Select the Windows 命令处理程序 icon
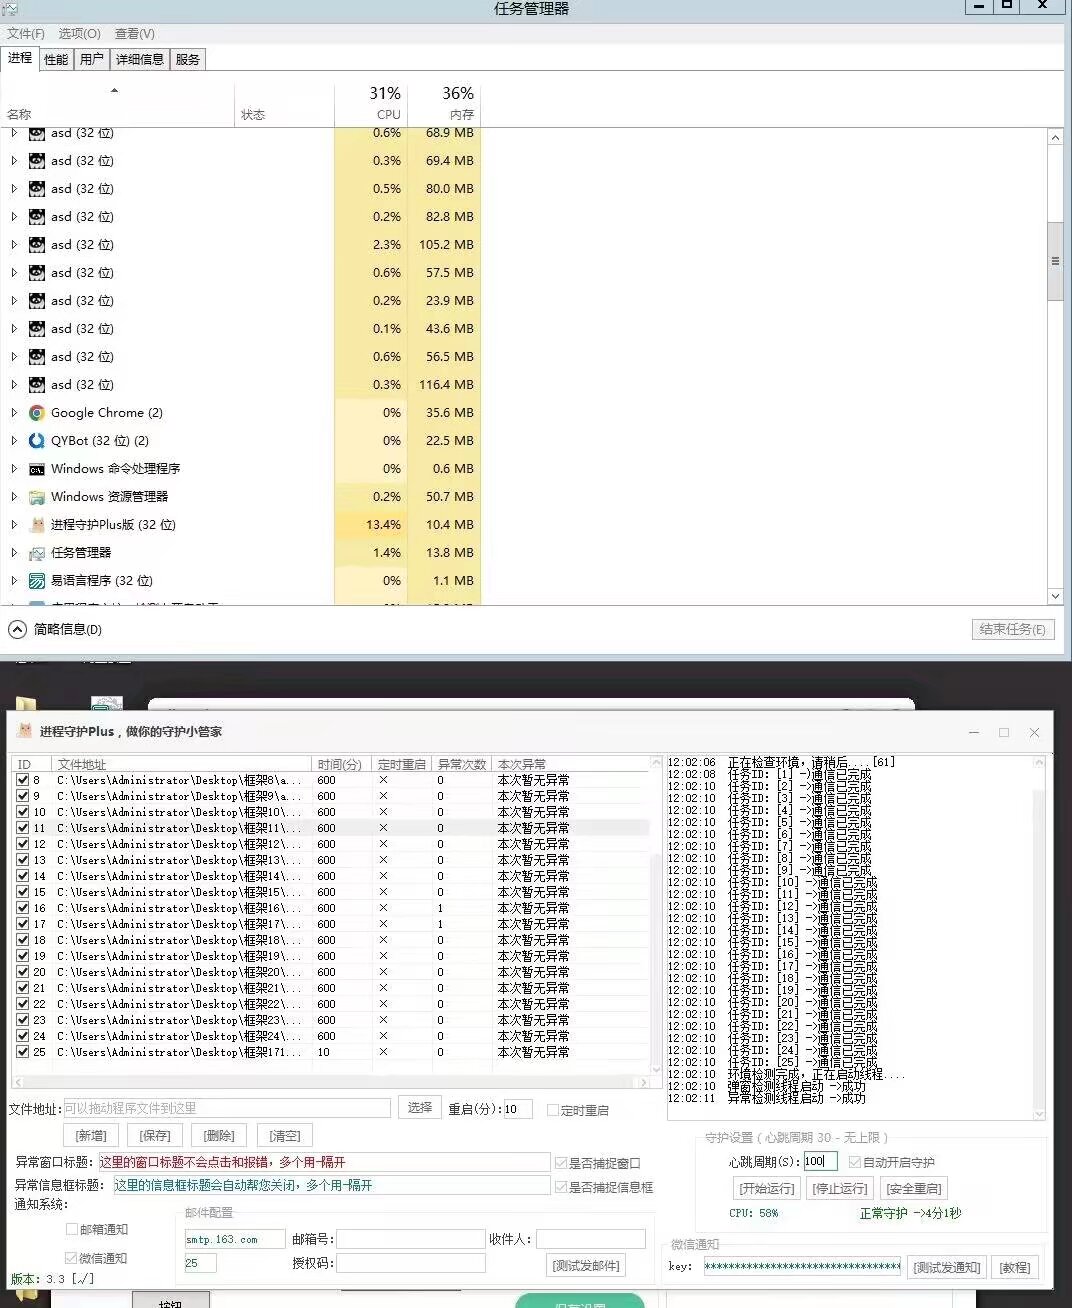The height and width of the screenshot is (1308, 1072). (37, 469)
